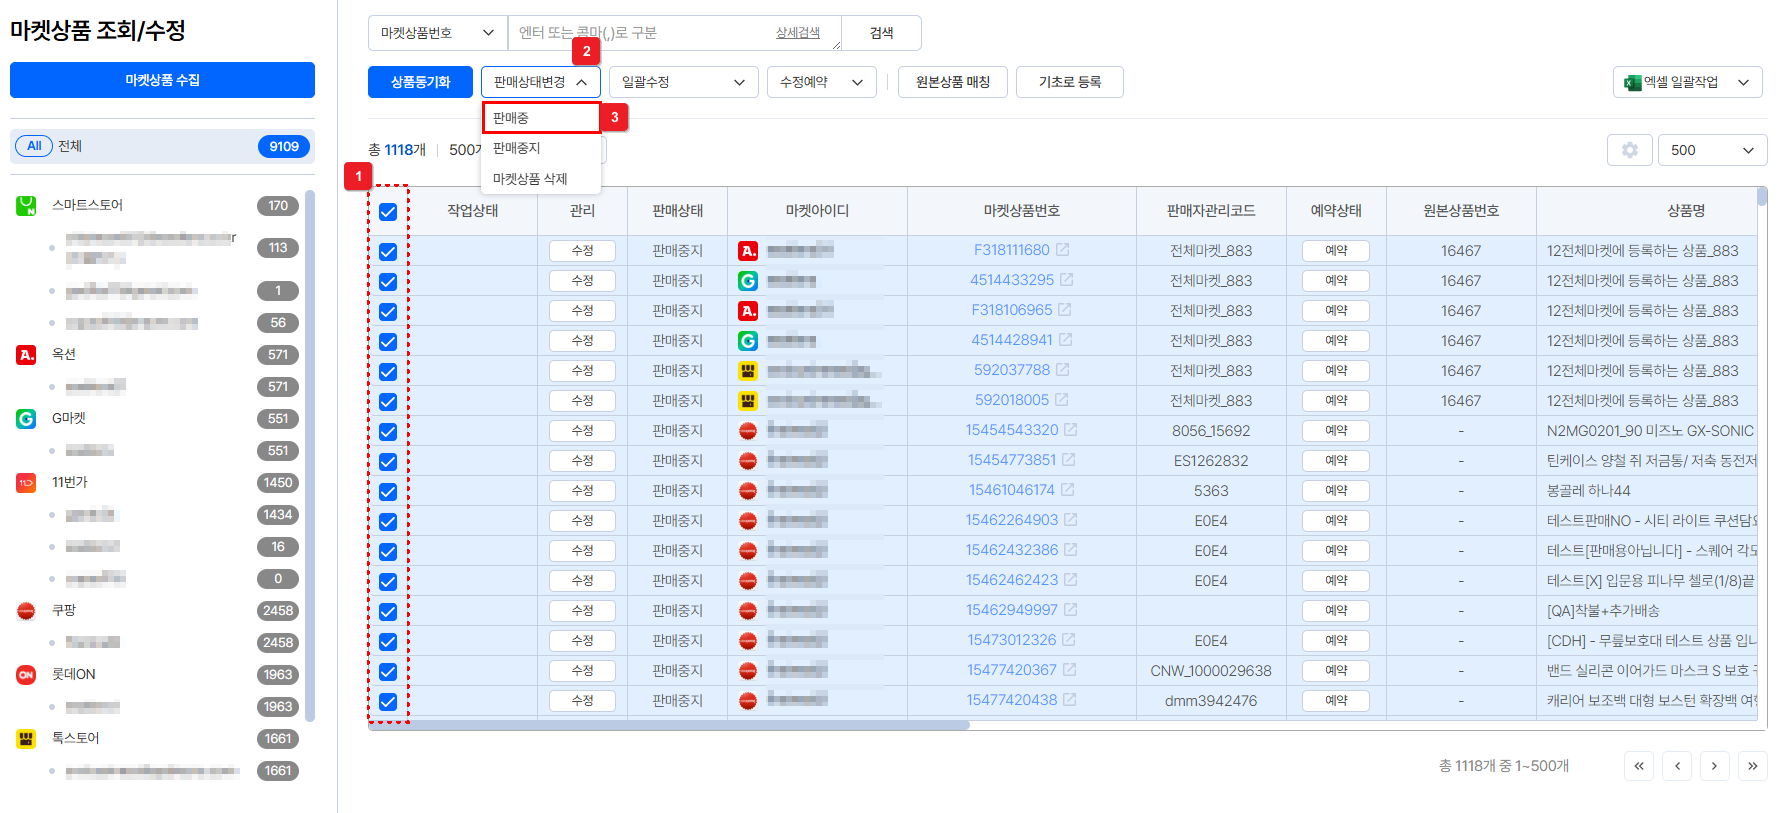Uncheck the row with product number 15462264903
The width and height of the screenshot is (1782, 813).
(388, 522)
